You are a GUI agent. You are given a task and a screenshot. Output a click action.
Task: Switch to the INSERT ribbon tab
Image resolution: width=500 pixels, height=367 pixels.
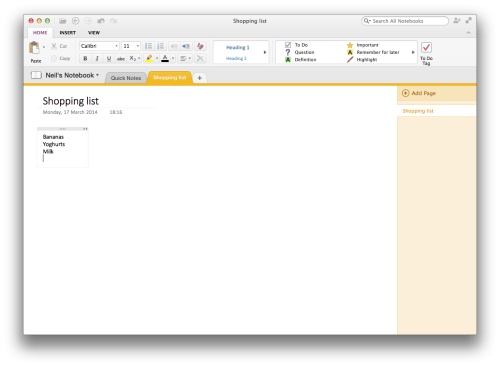click(68, 33)
